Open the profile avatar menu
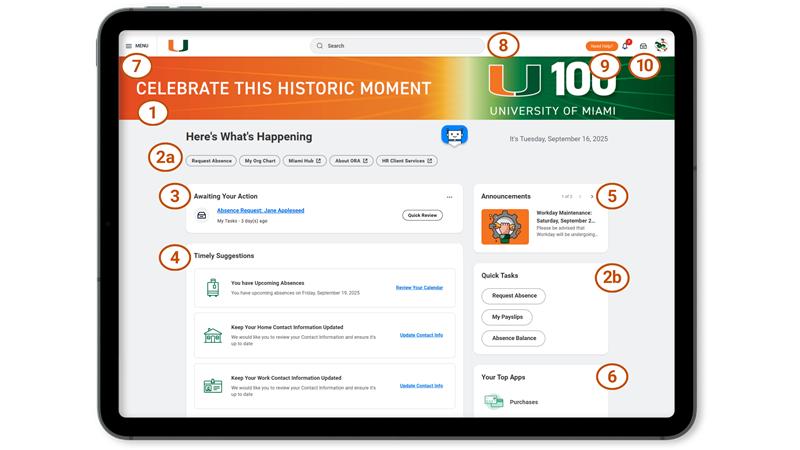This screenshot has height=450, width=800. coord(661,45)
